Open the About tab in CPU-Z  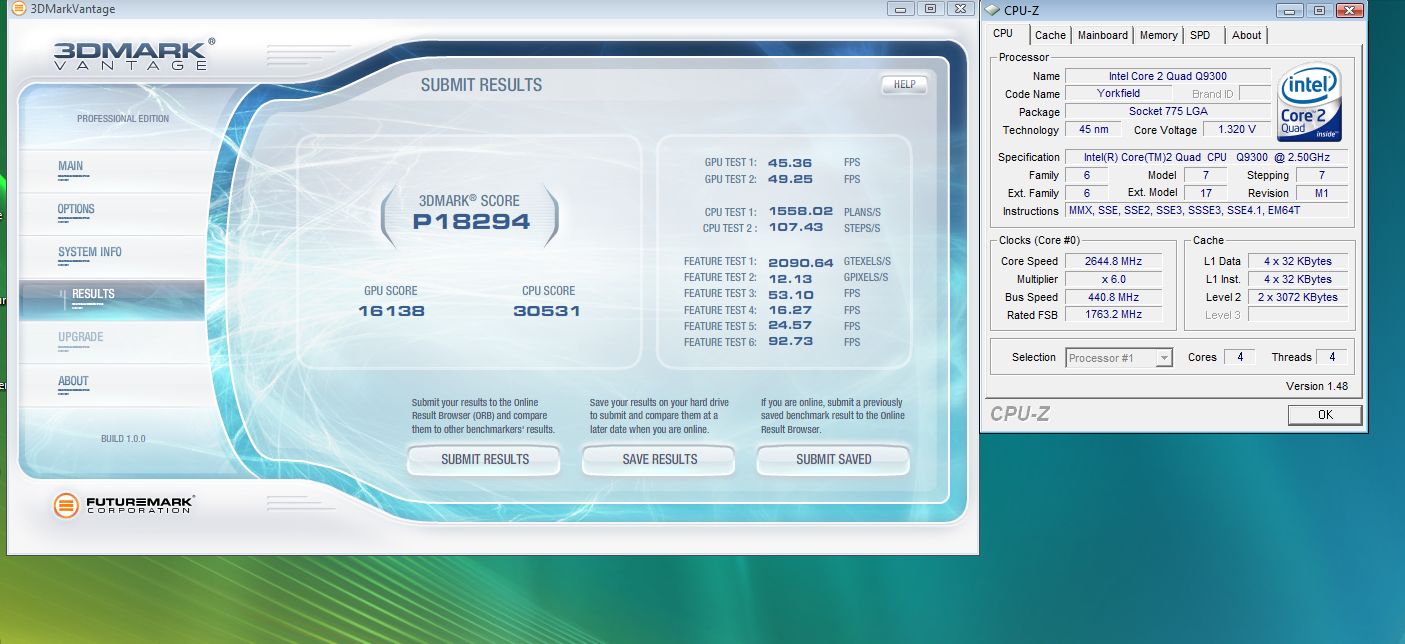[x=1246, y=35]
